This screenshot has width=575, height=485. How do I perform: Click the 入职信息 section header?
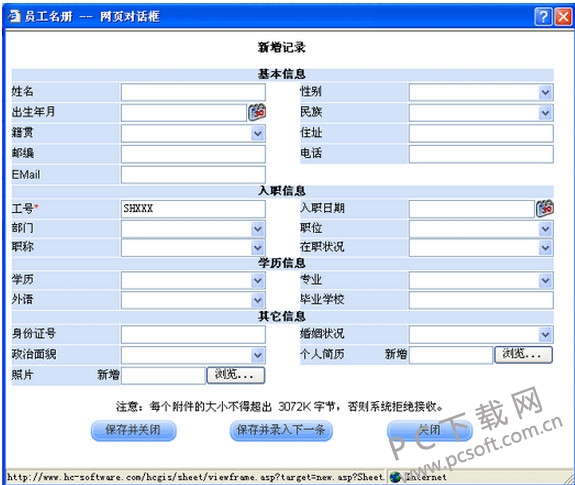[282, 191]
